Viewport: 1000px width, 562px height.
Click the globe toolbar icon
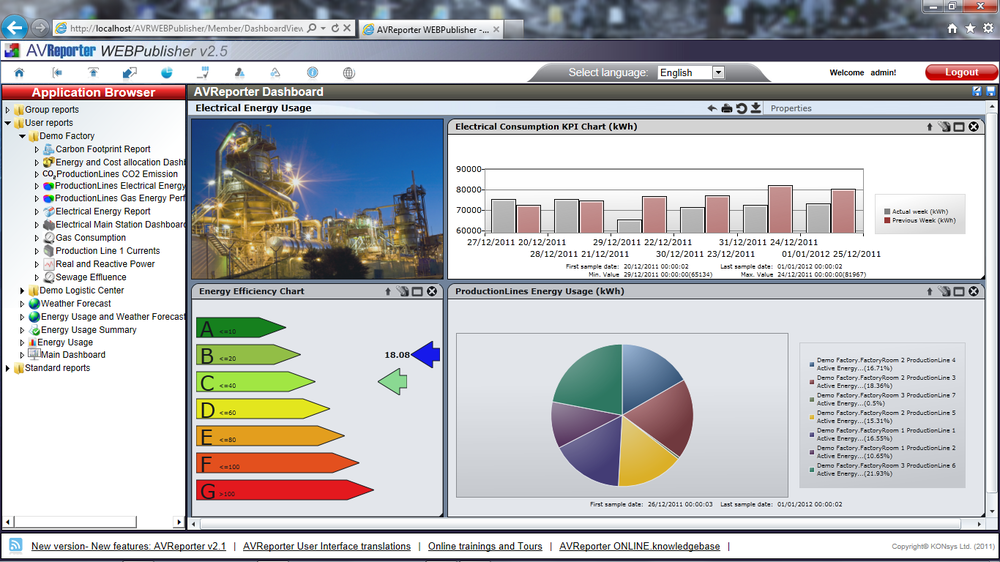click(x=348, y=73)
